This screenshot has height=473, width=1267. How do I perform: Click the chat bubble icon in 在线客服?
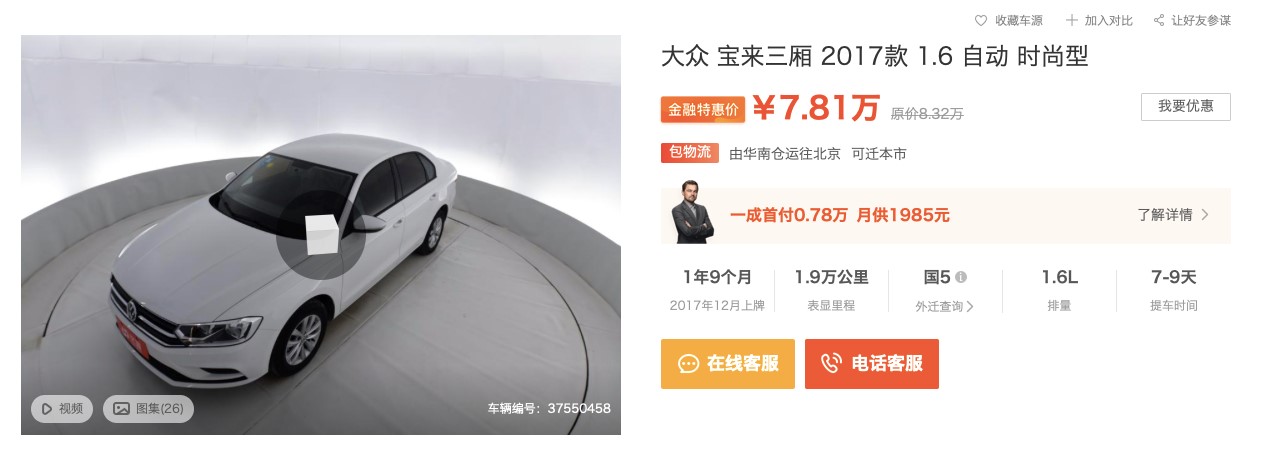tap(689, 364)
